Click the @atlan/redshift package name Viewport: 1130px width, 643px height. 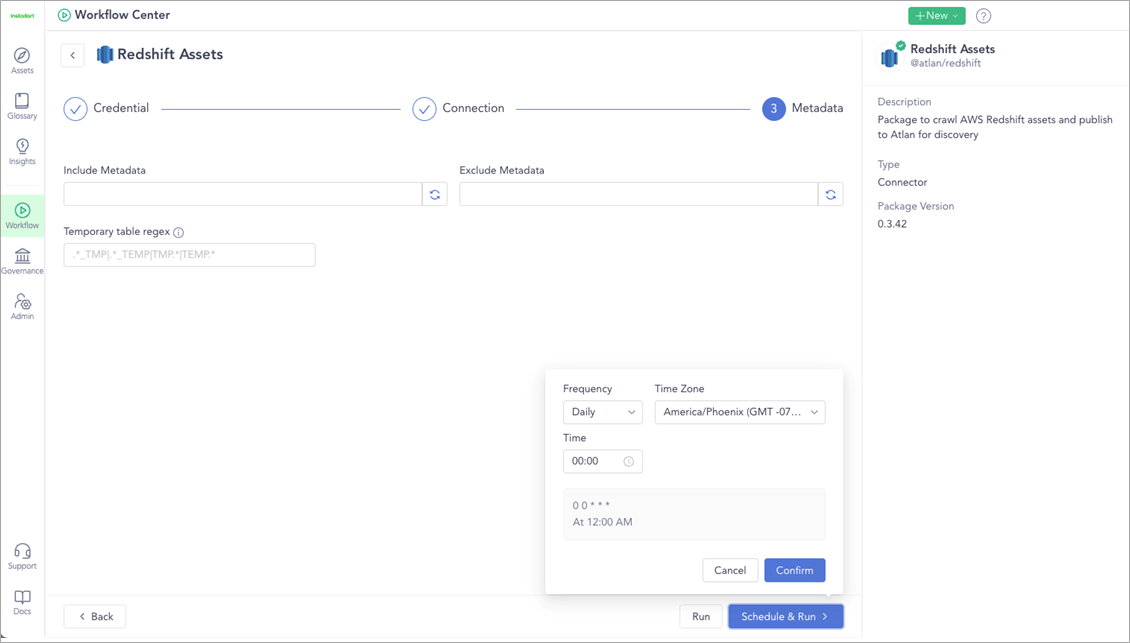click(x=946, y=63)
